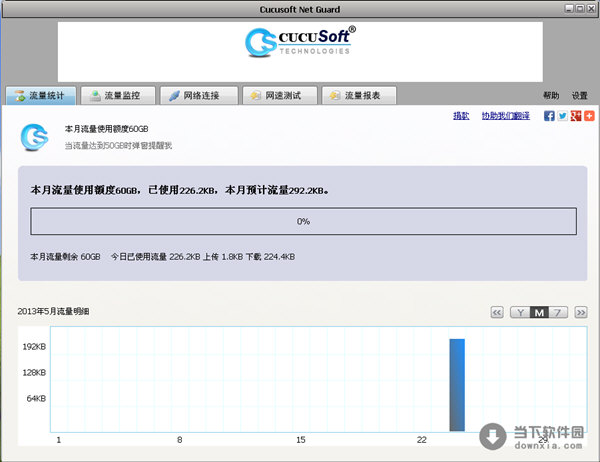Click the Cucusoft logo beside quota text

pos(34,137)
